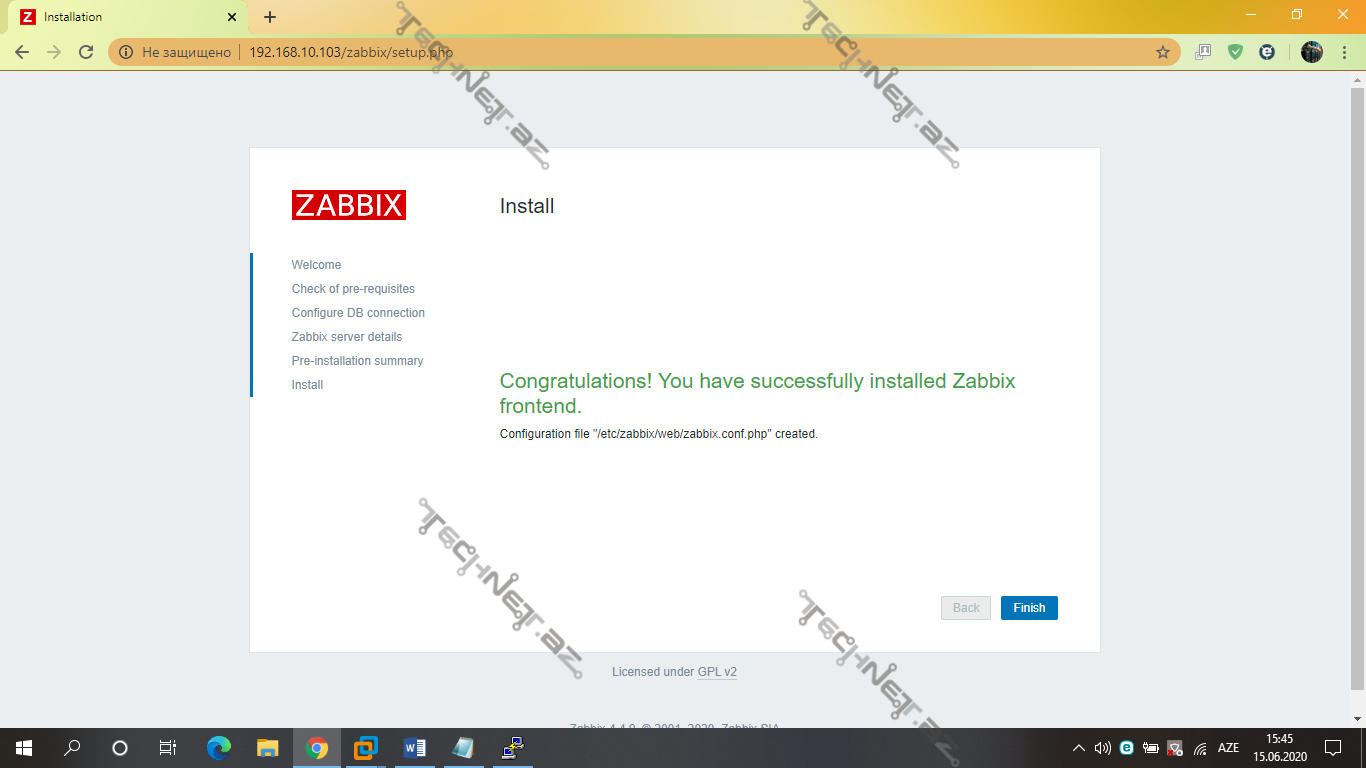
Task: Open the volume control in system tray
Action: click(1102, 748)
